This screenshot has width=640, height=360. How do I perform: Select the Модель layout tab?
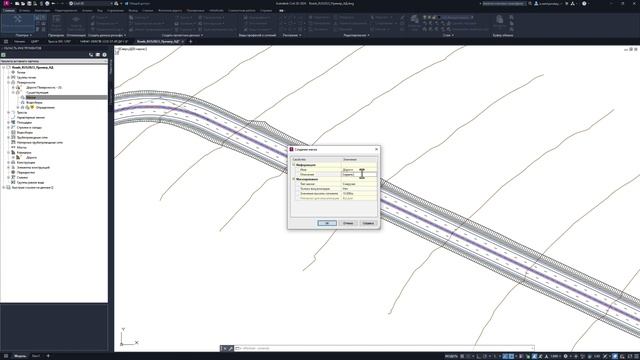pyautogui.click(x=20, y=356)
